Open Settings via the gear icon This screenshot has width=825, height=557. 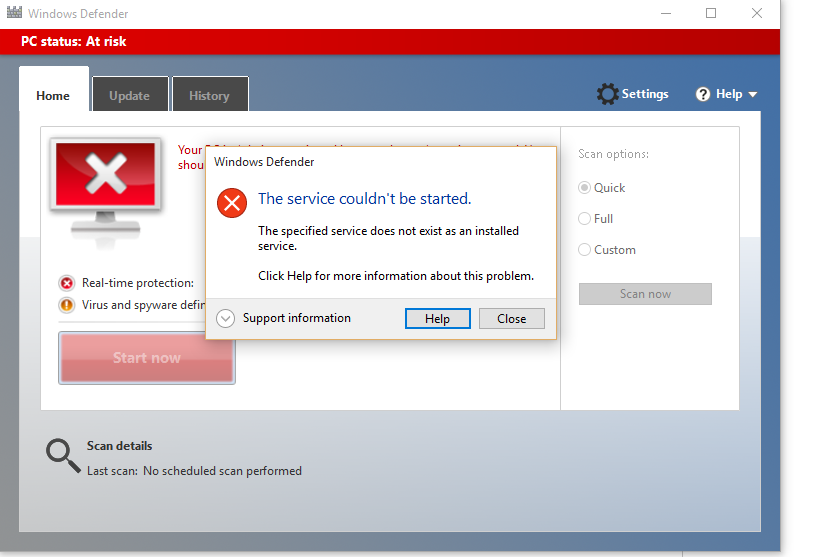click(608, 94)
